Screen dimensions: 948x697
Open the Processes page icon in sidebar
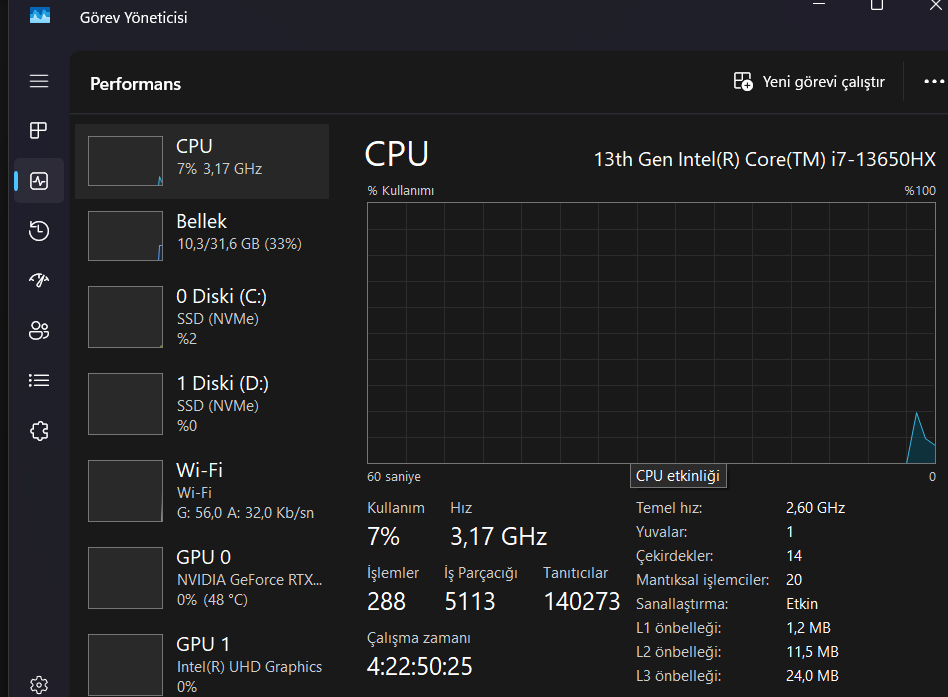coord(39,131)
